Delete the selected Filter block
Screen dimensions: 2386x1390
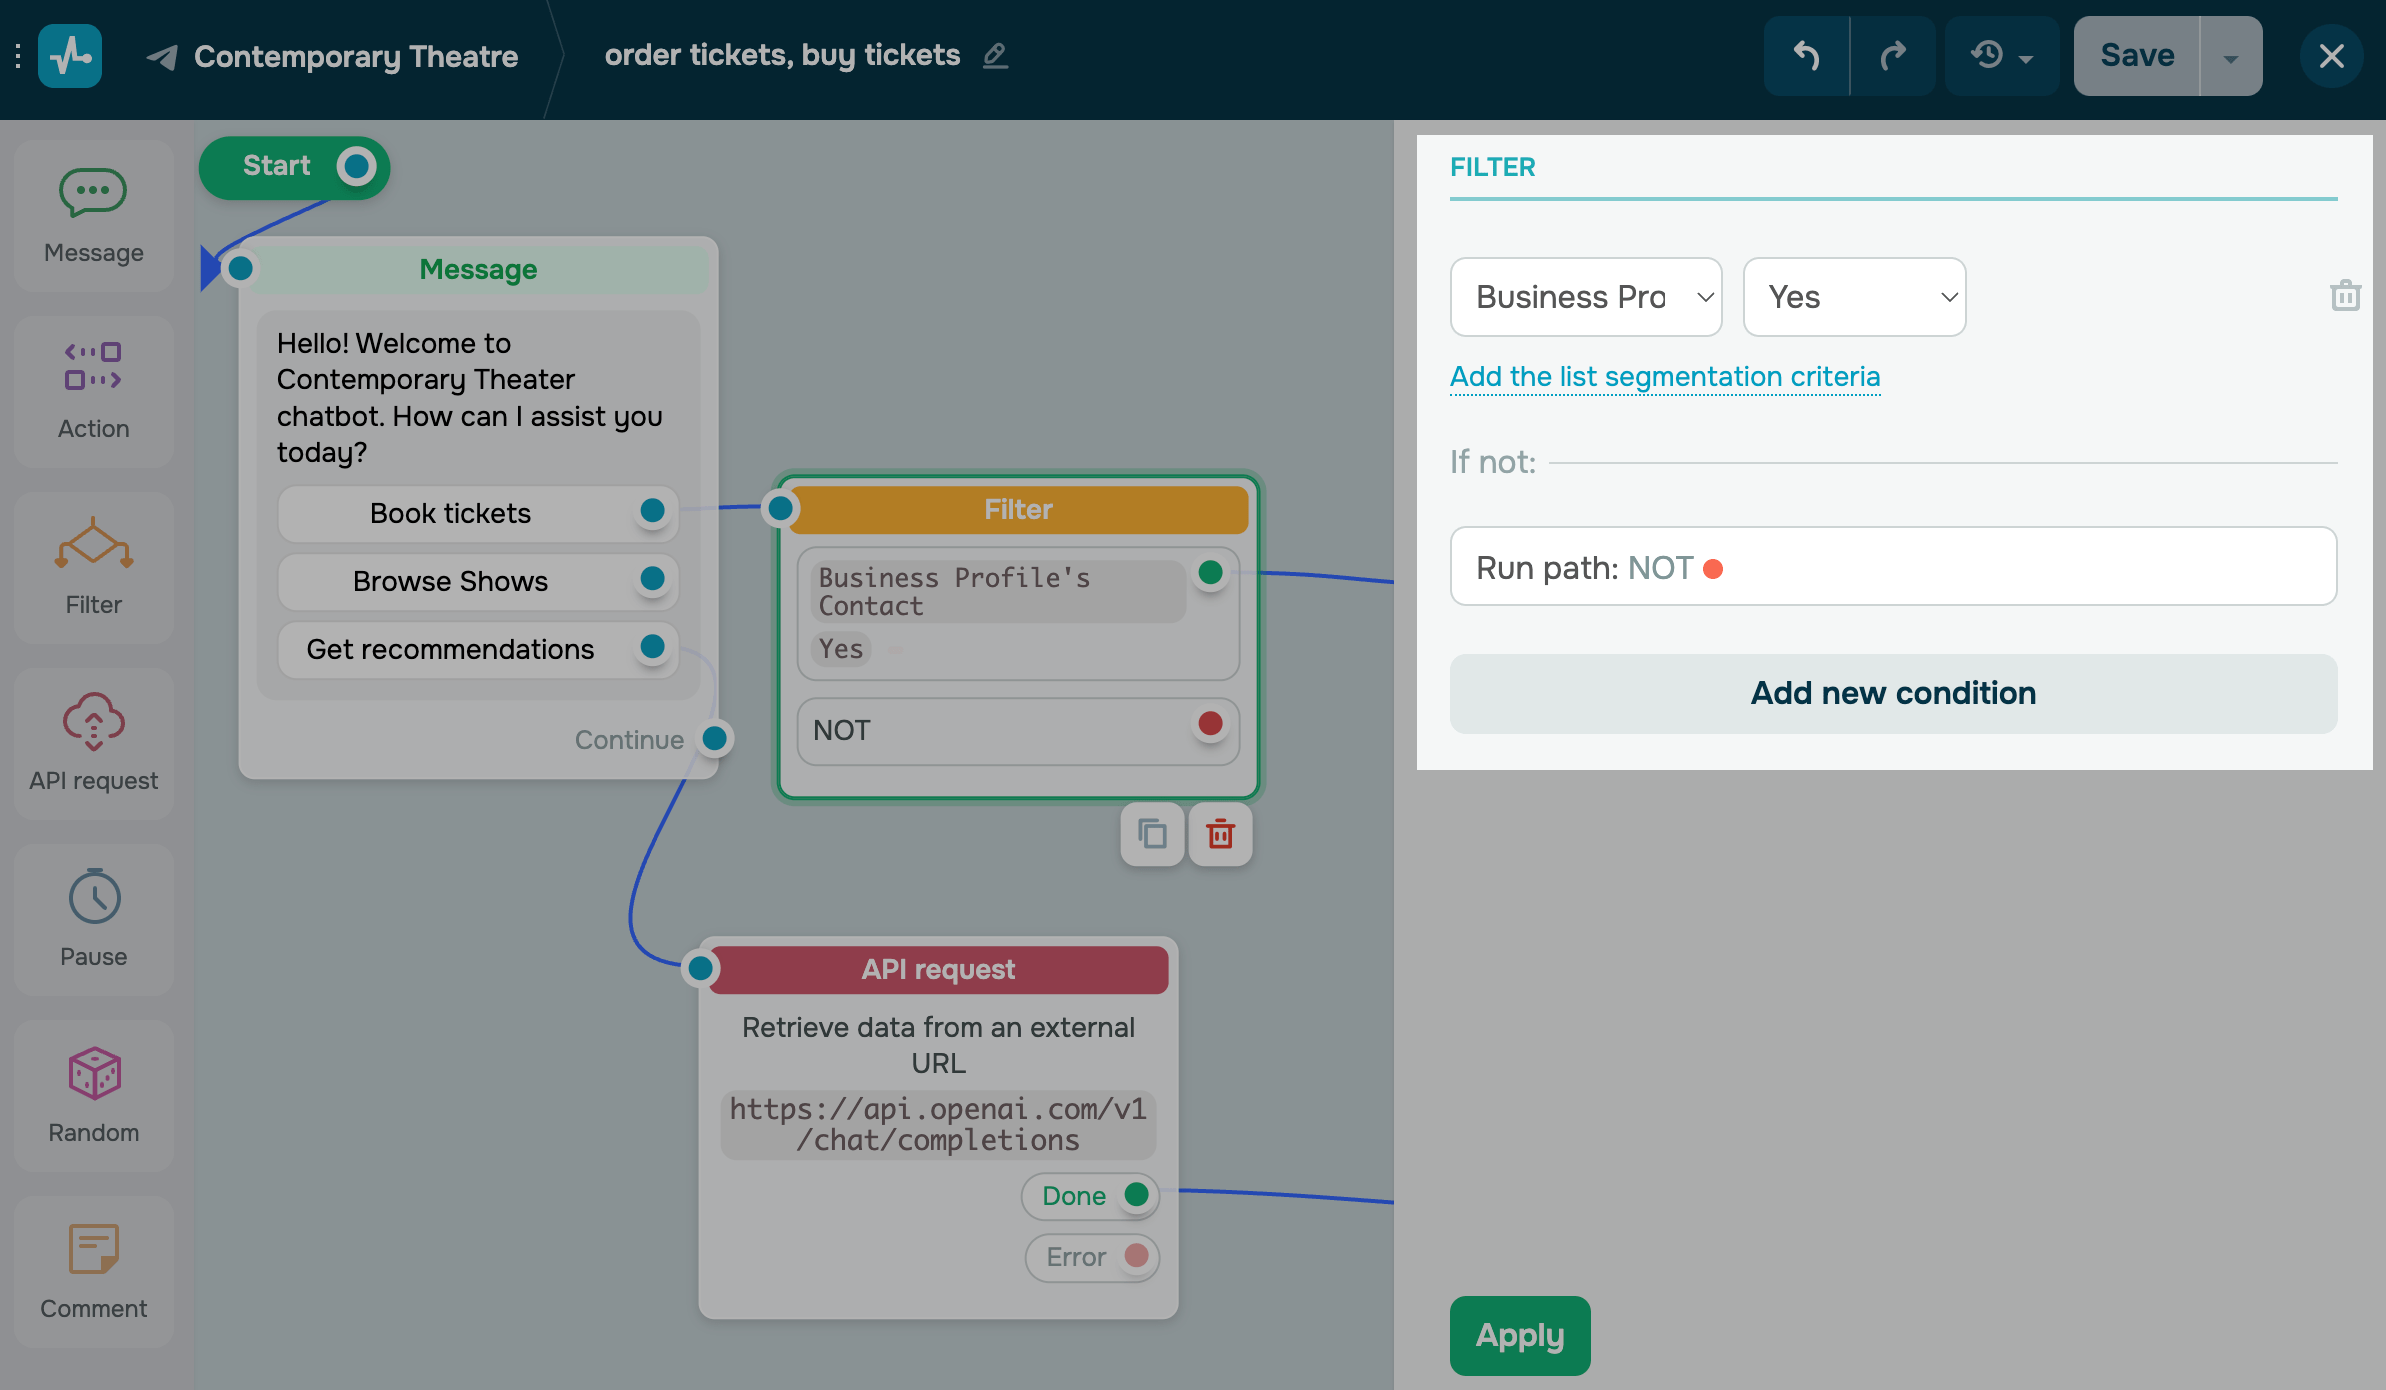point(1220,833)
